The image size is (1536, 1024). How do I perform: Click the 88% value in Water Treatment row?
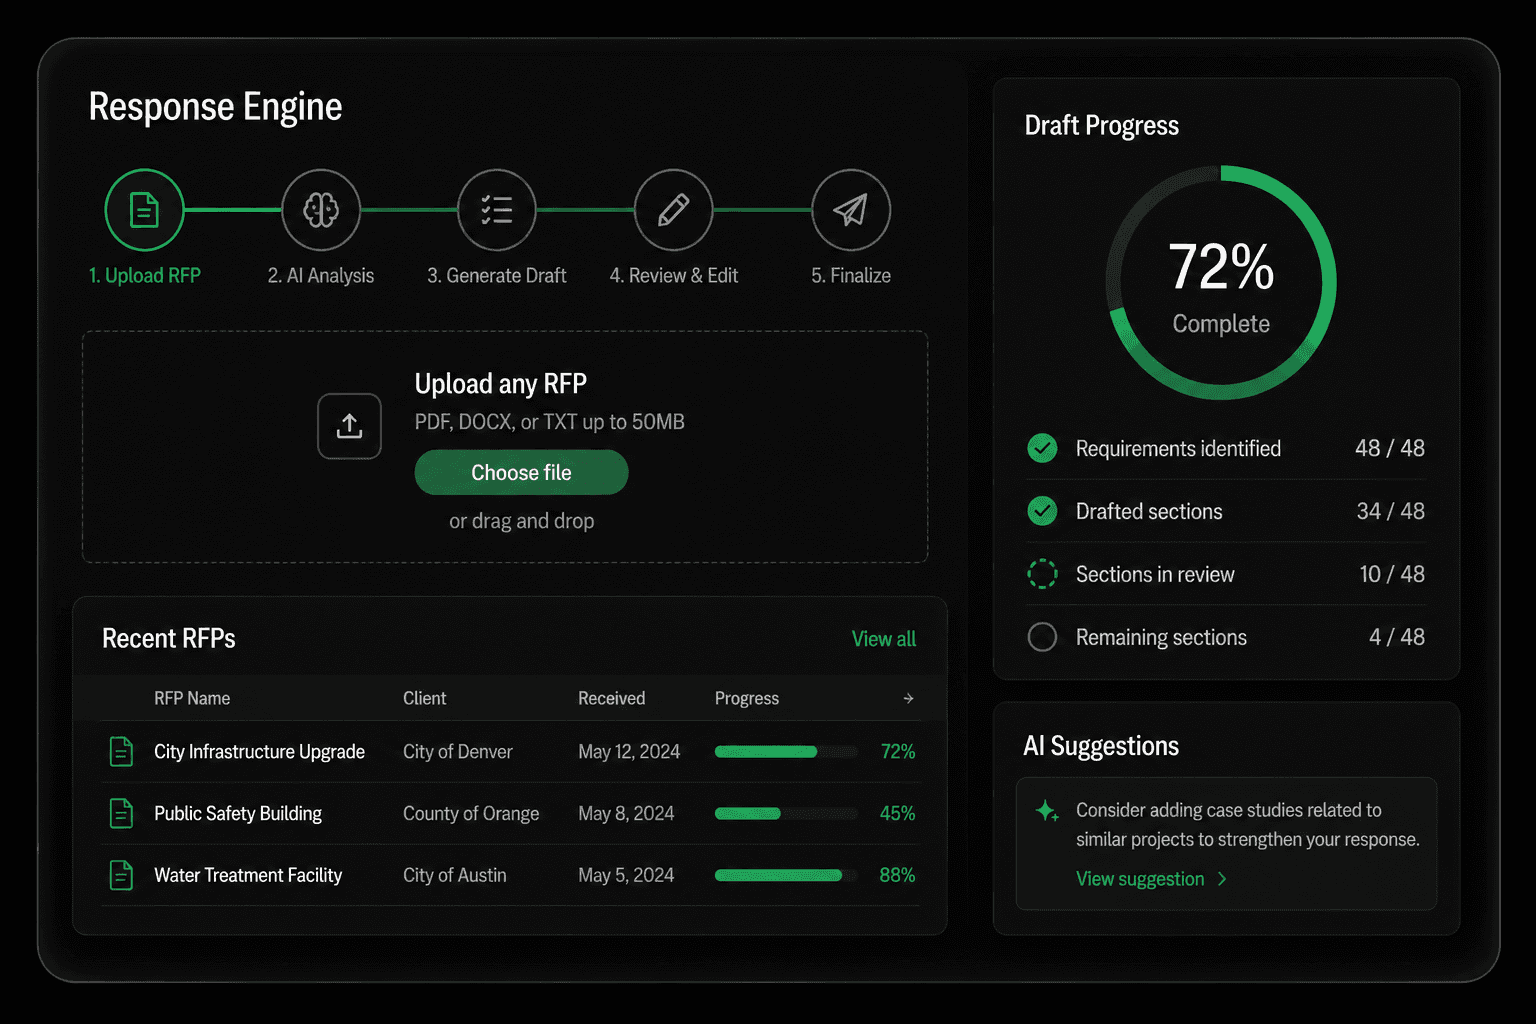897,875
